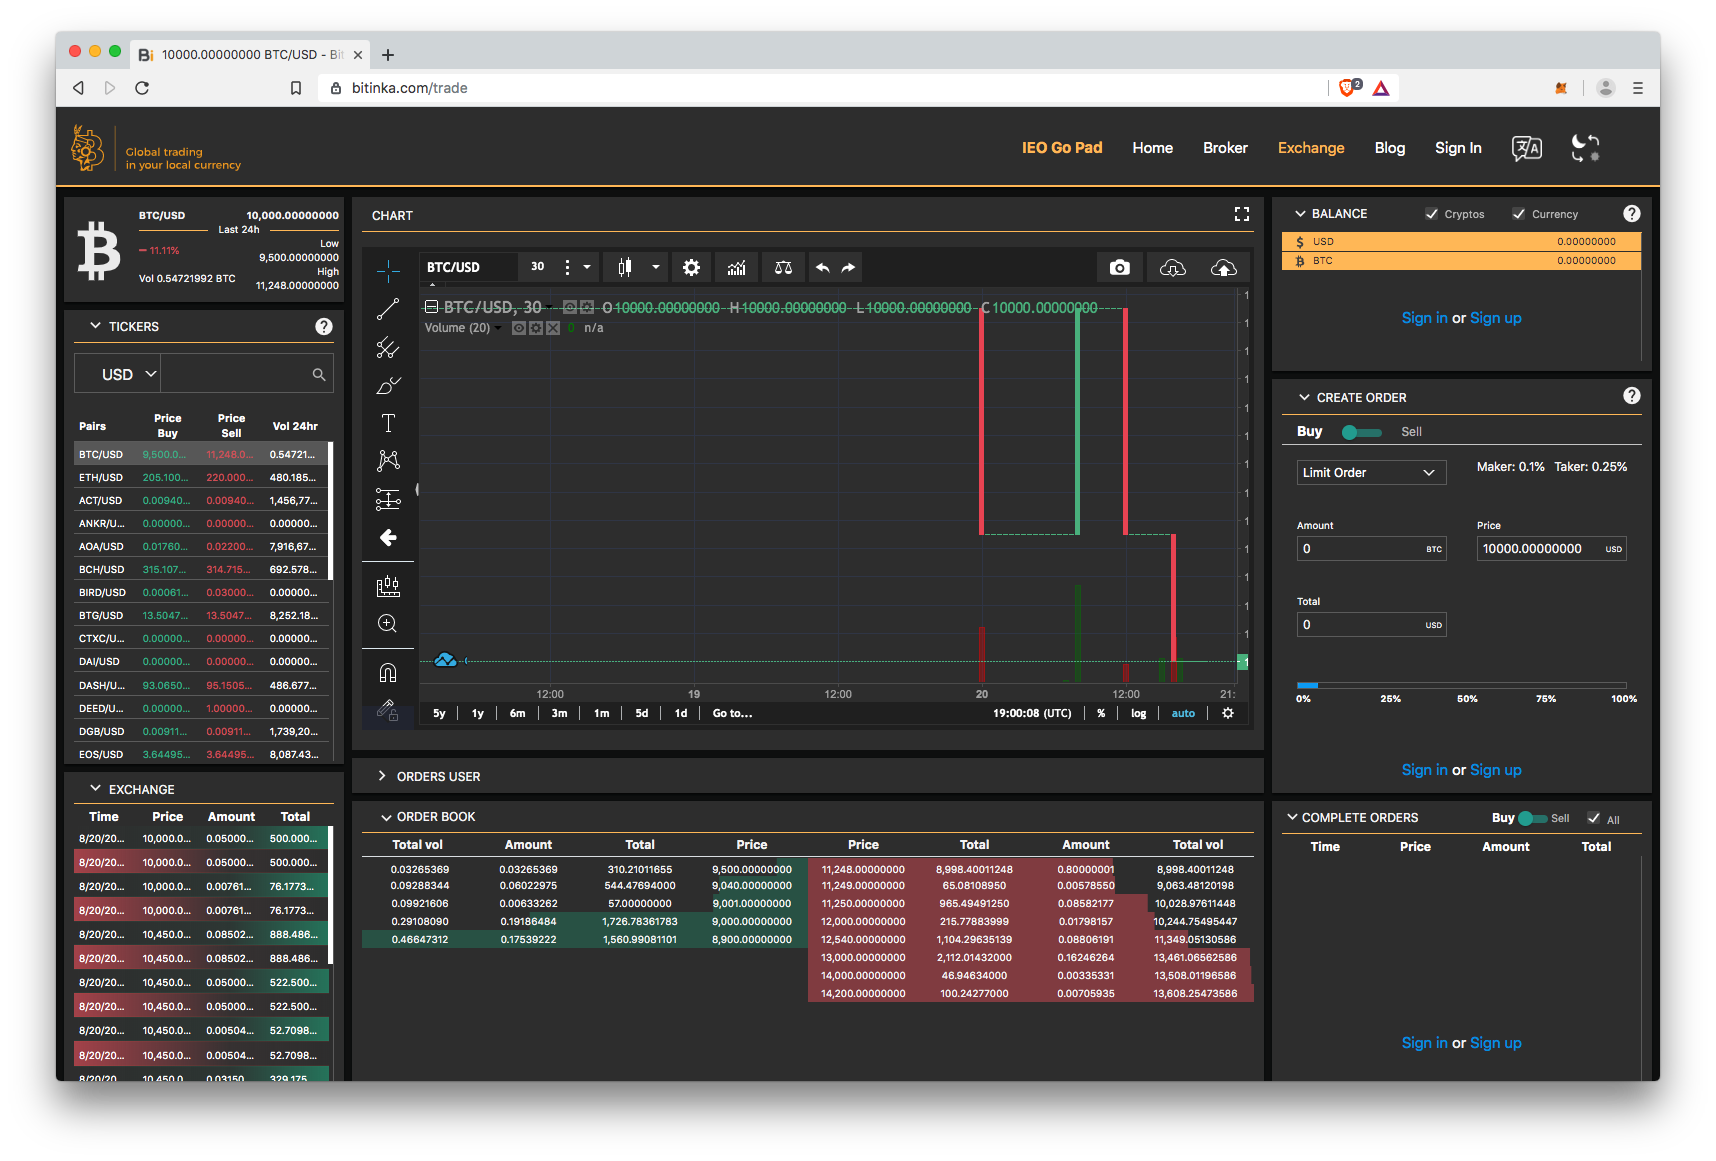Open the USD currency dropdown in Tickers
1716x1161 pixels.
pos(118,374)
